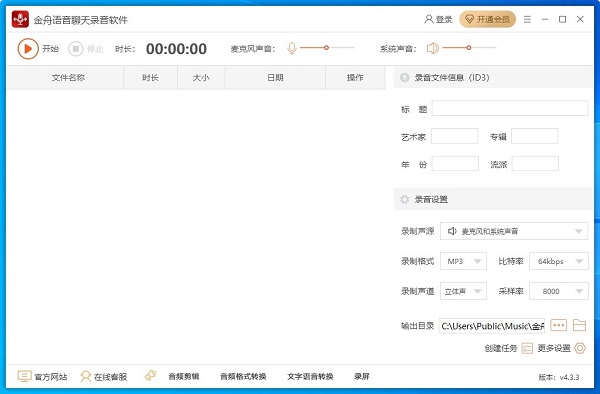
Task: Open 更多设置 via the hexagon settings icon
Action: click(580, 348)
